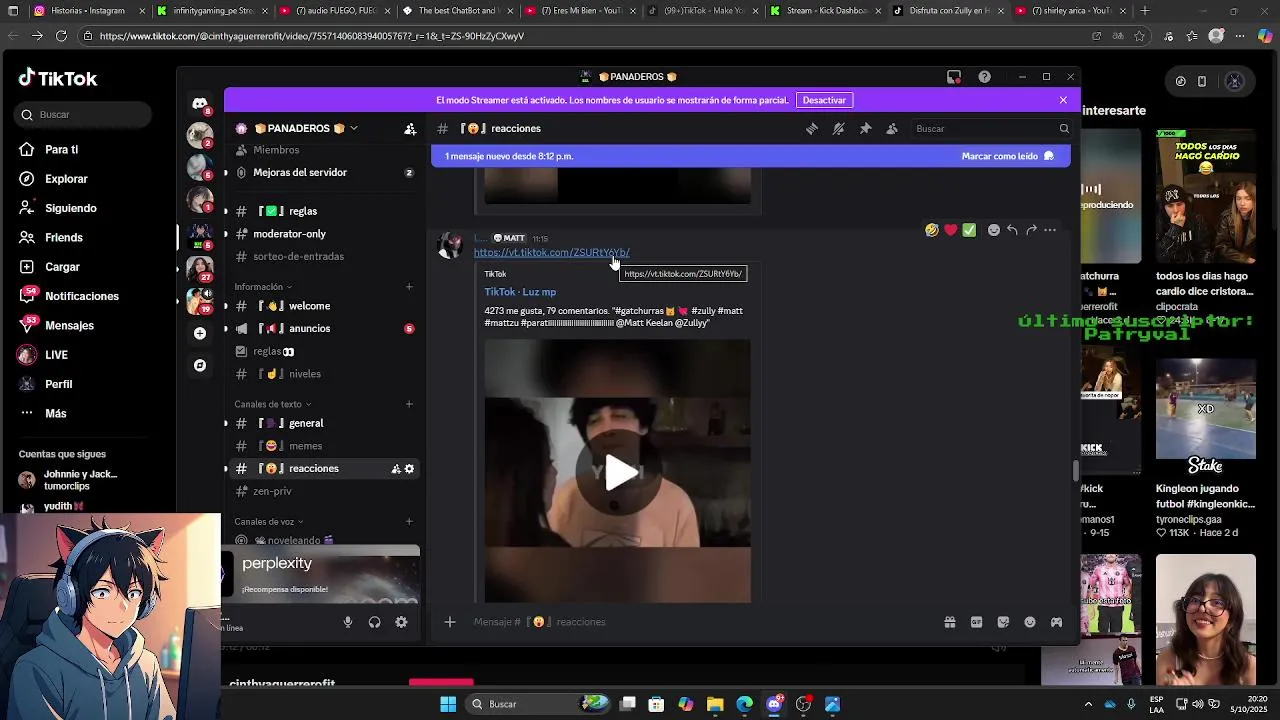Expand PANADEROS server dropdown menu
The image size is (1280, 720).
click(353, 128)
